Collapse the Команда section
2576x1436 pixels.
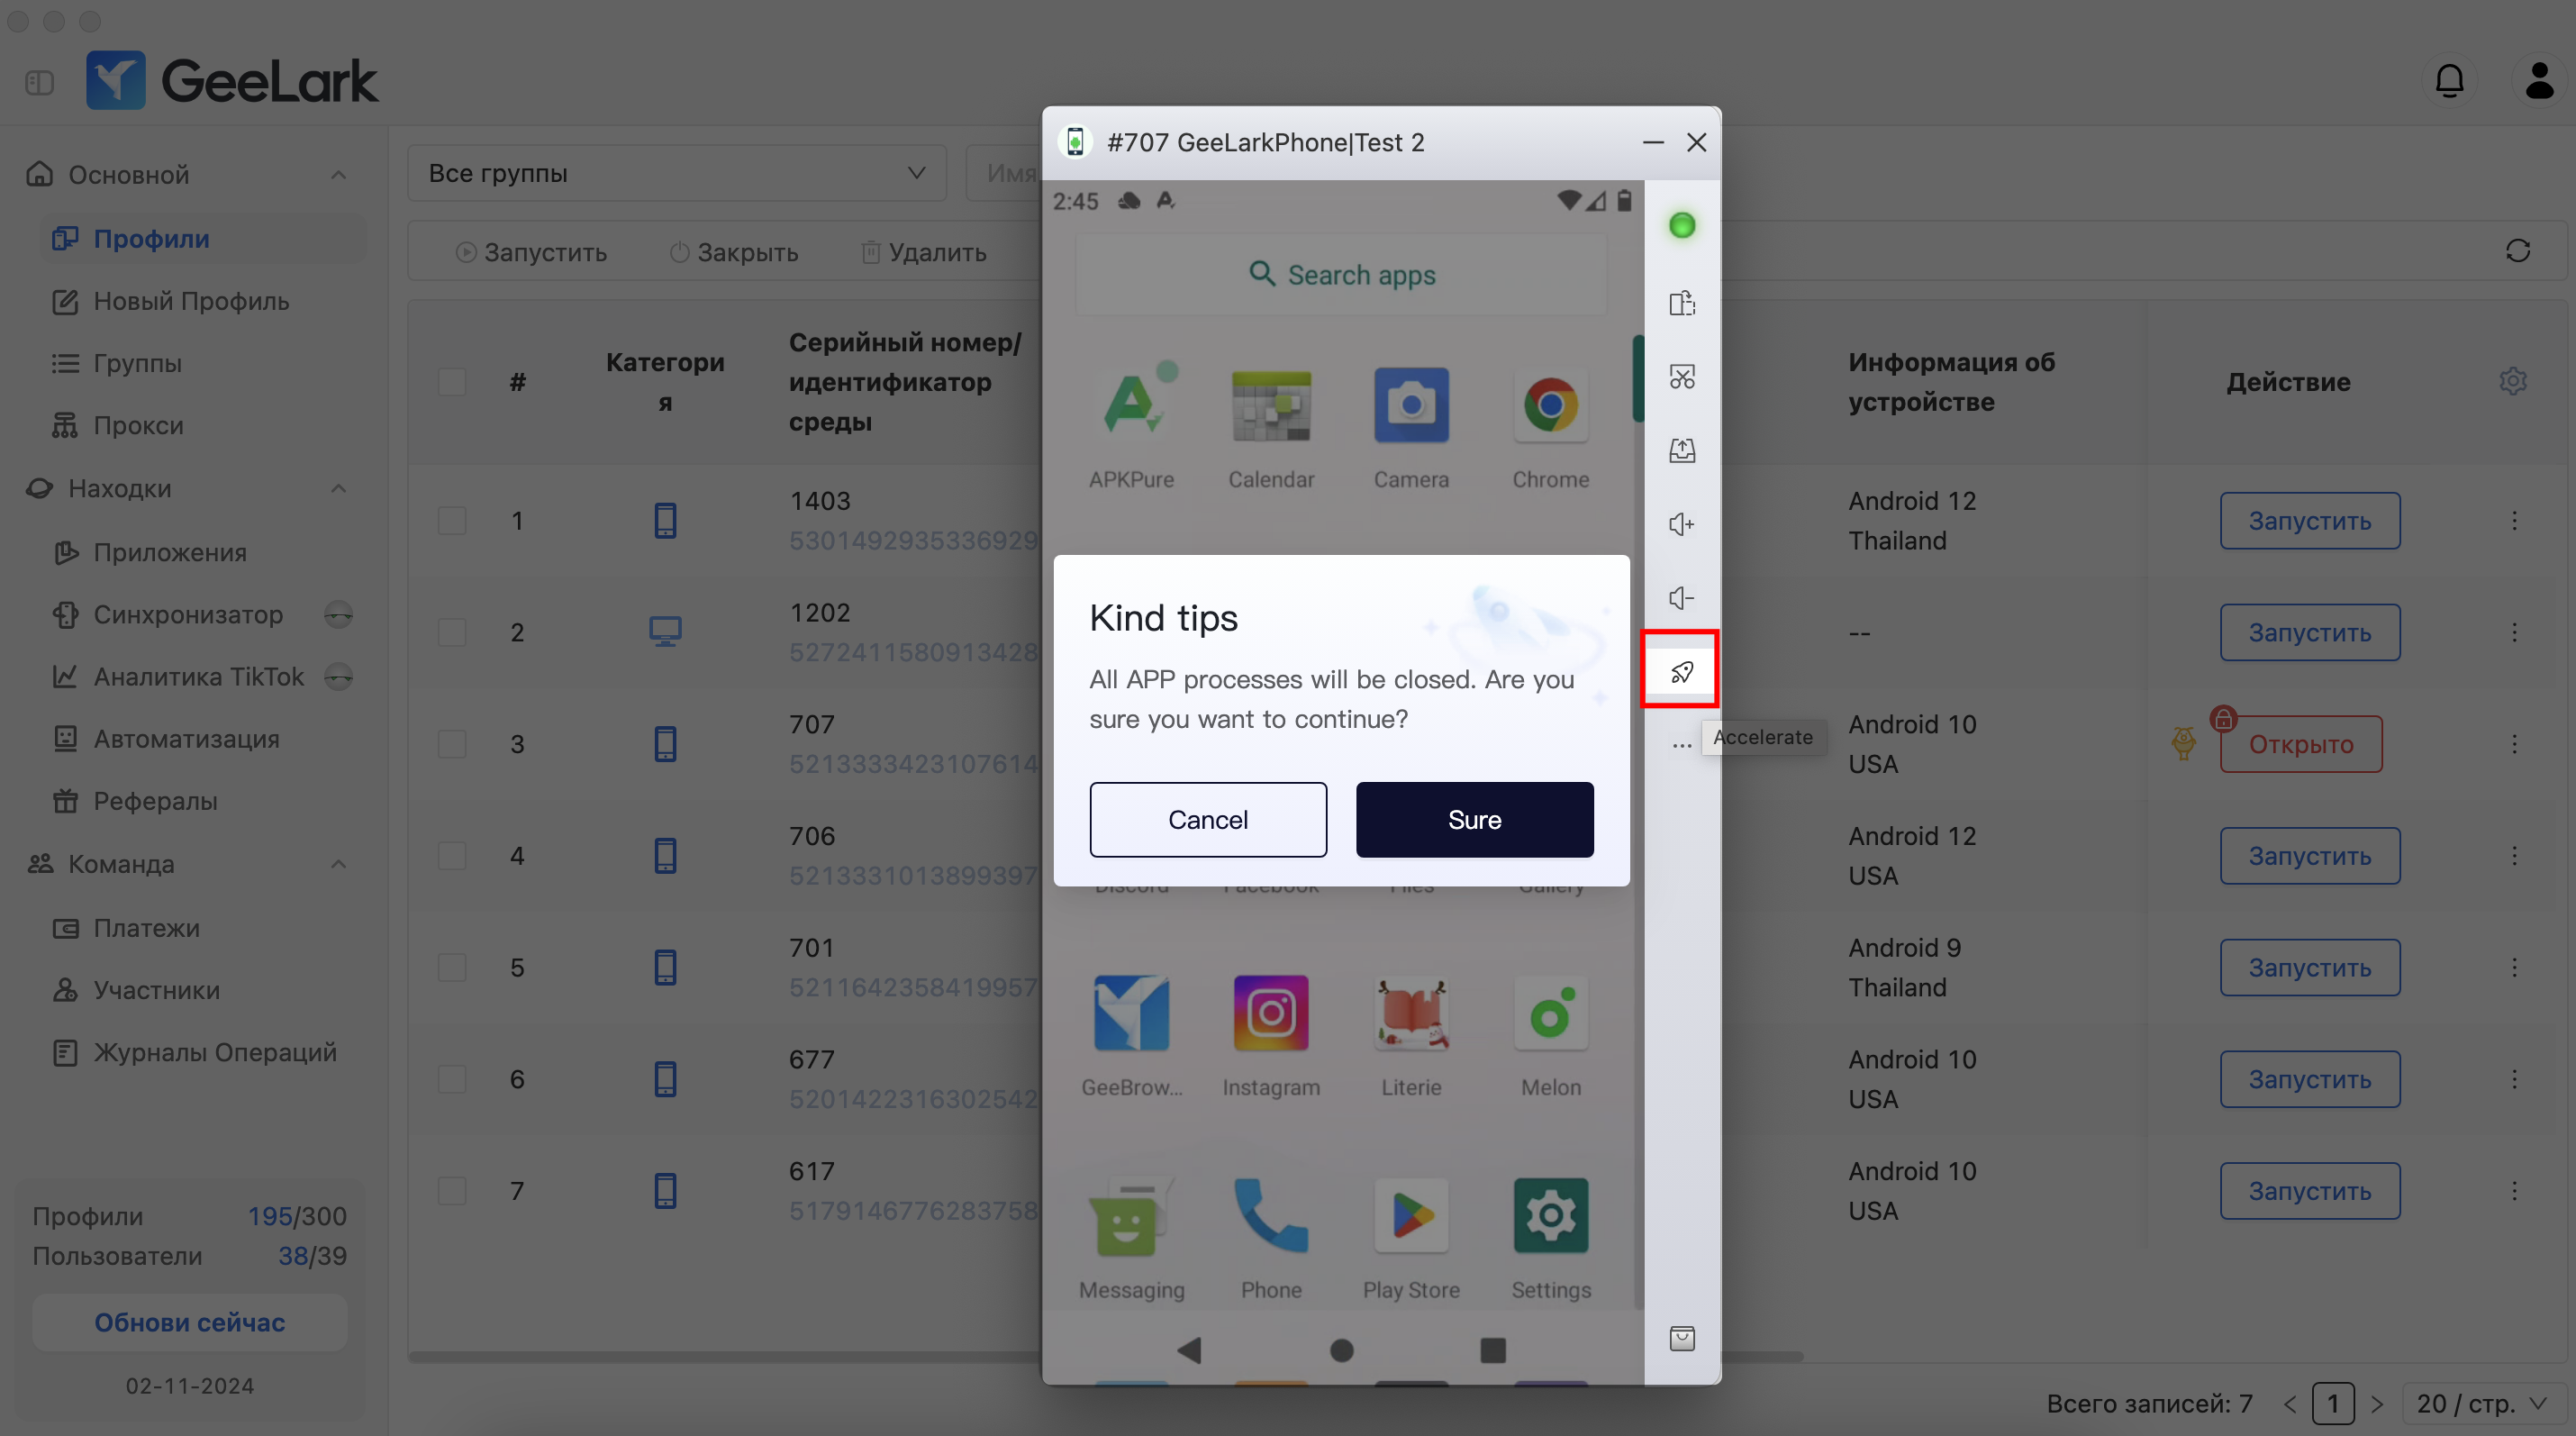pos(338,864)
